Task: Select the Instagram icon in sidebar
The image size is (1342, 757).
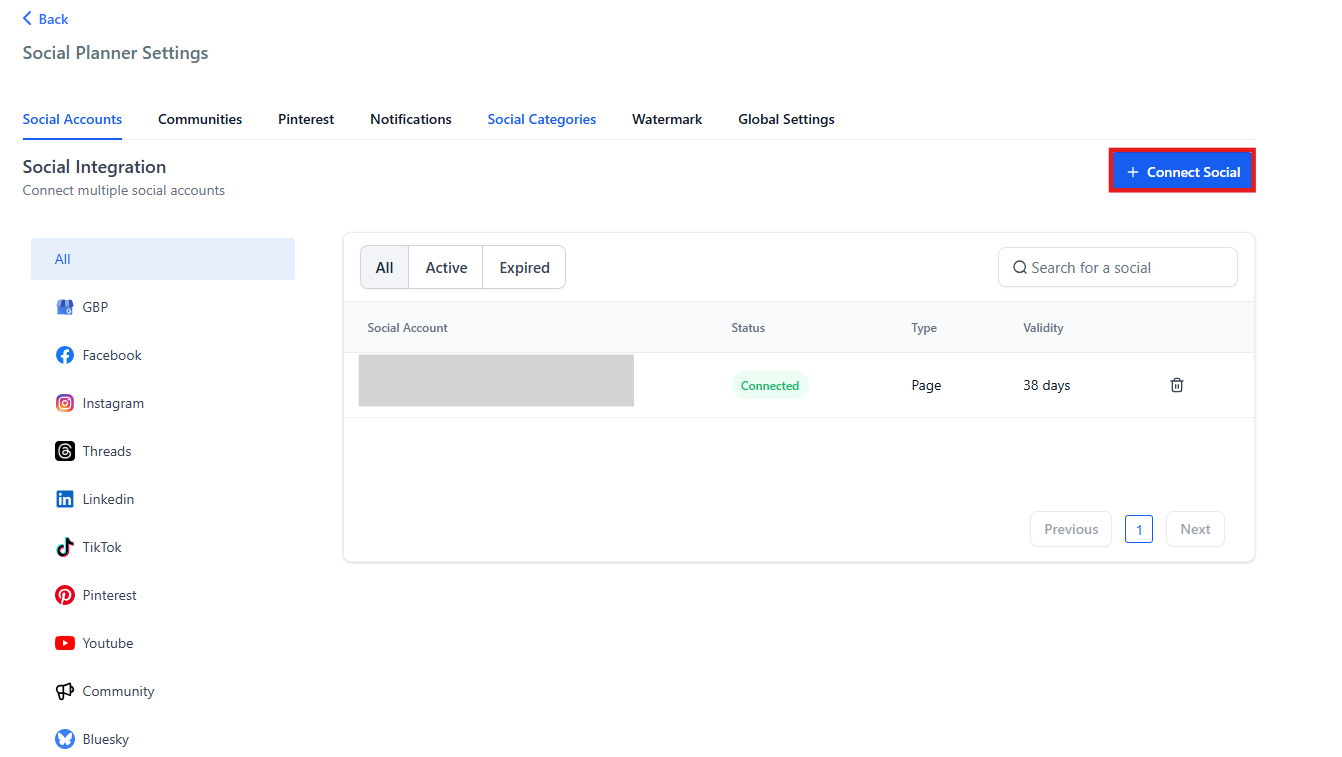Action: (x=65, y=403)
